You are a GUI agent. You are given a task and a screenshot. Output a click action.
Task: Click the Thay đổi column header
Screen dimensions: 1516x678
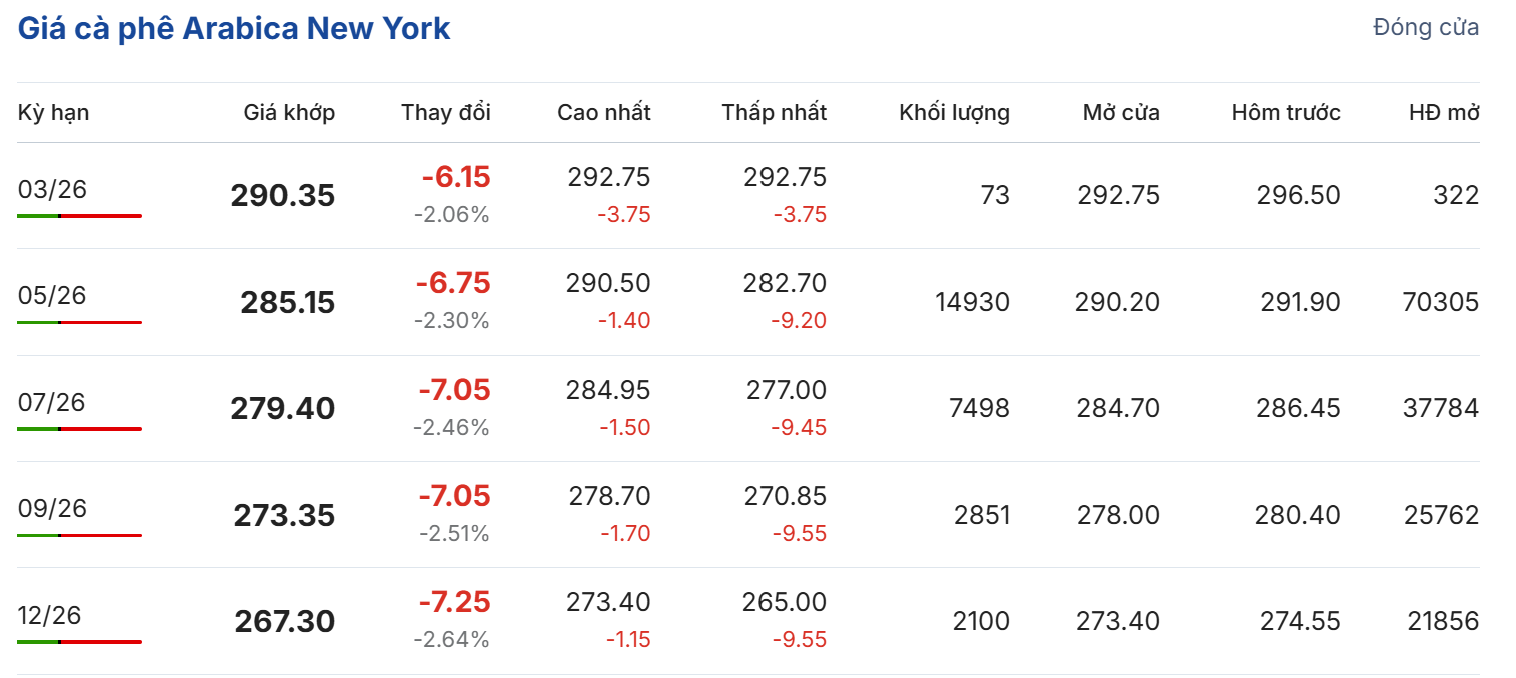446,112
